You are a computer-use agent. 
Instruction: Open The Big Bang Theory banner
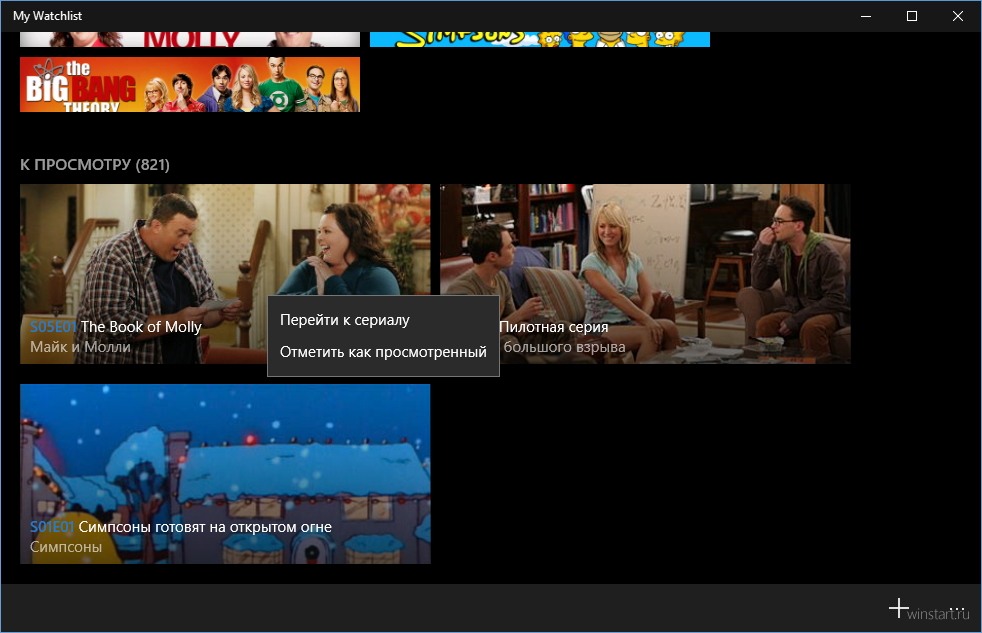tap(190, 85)
